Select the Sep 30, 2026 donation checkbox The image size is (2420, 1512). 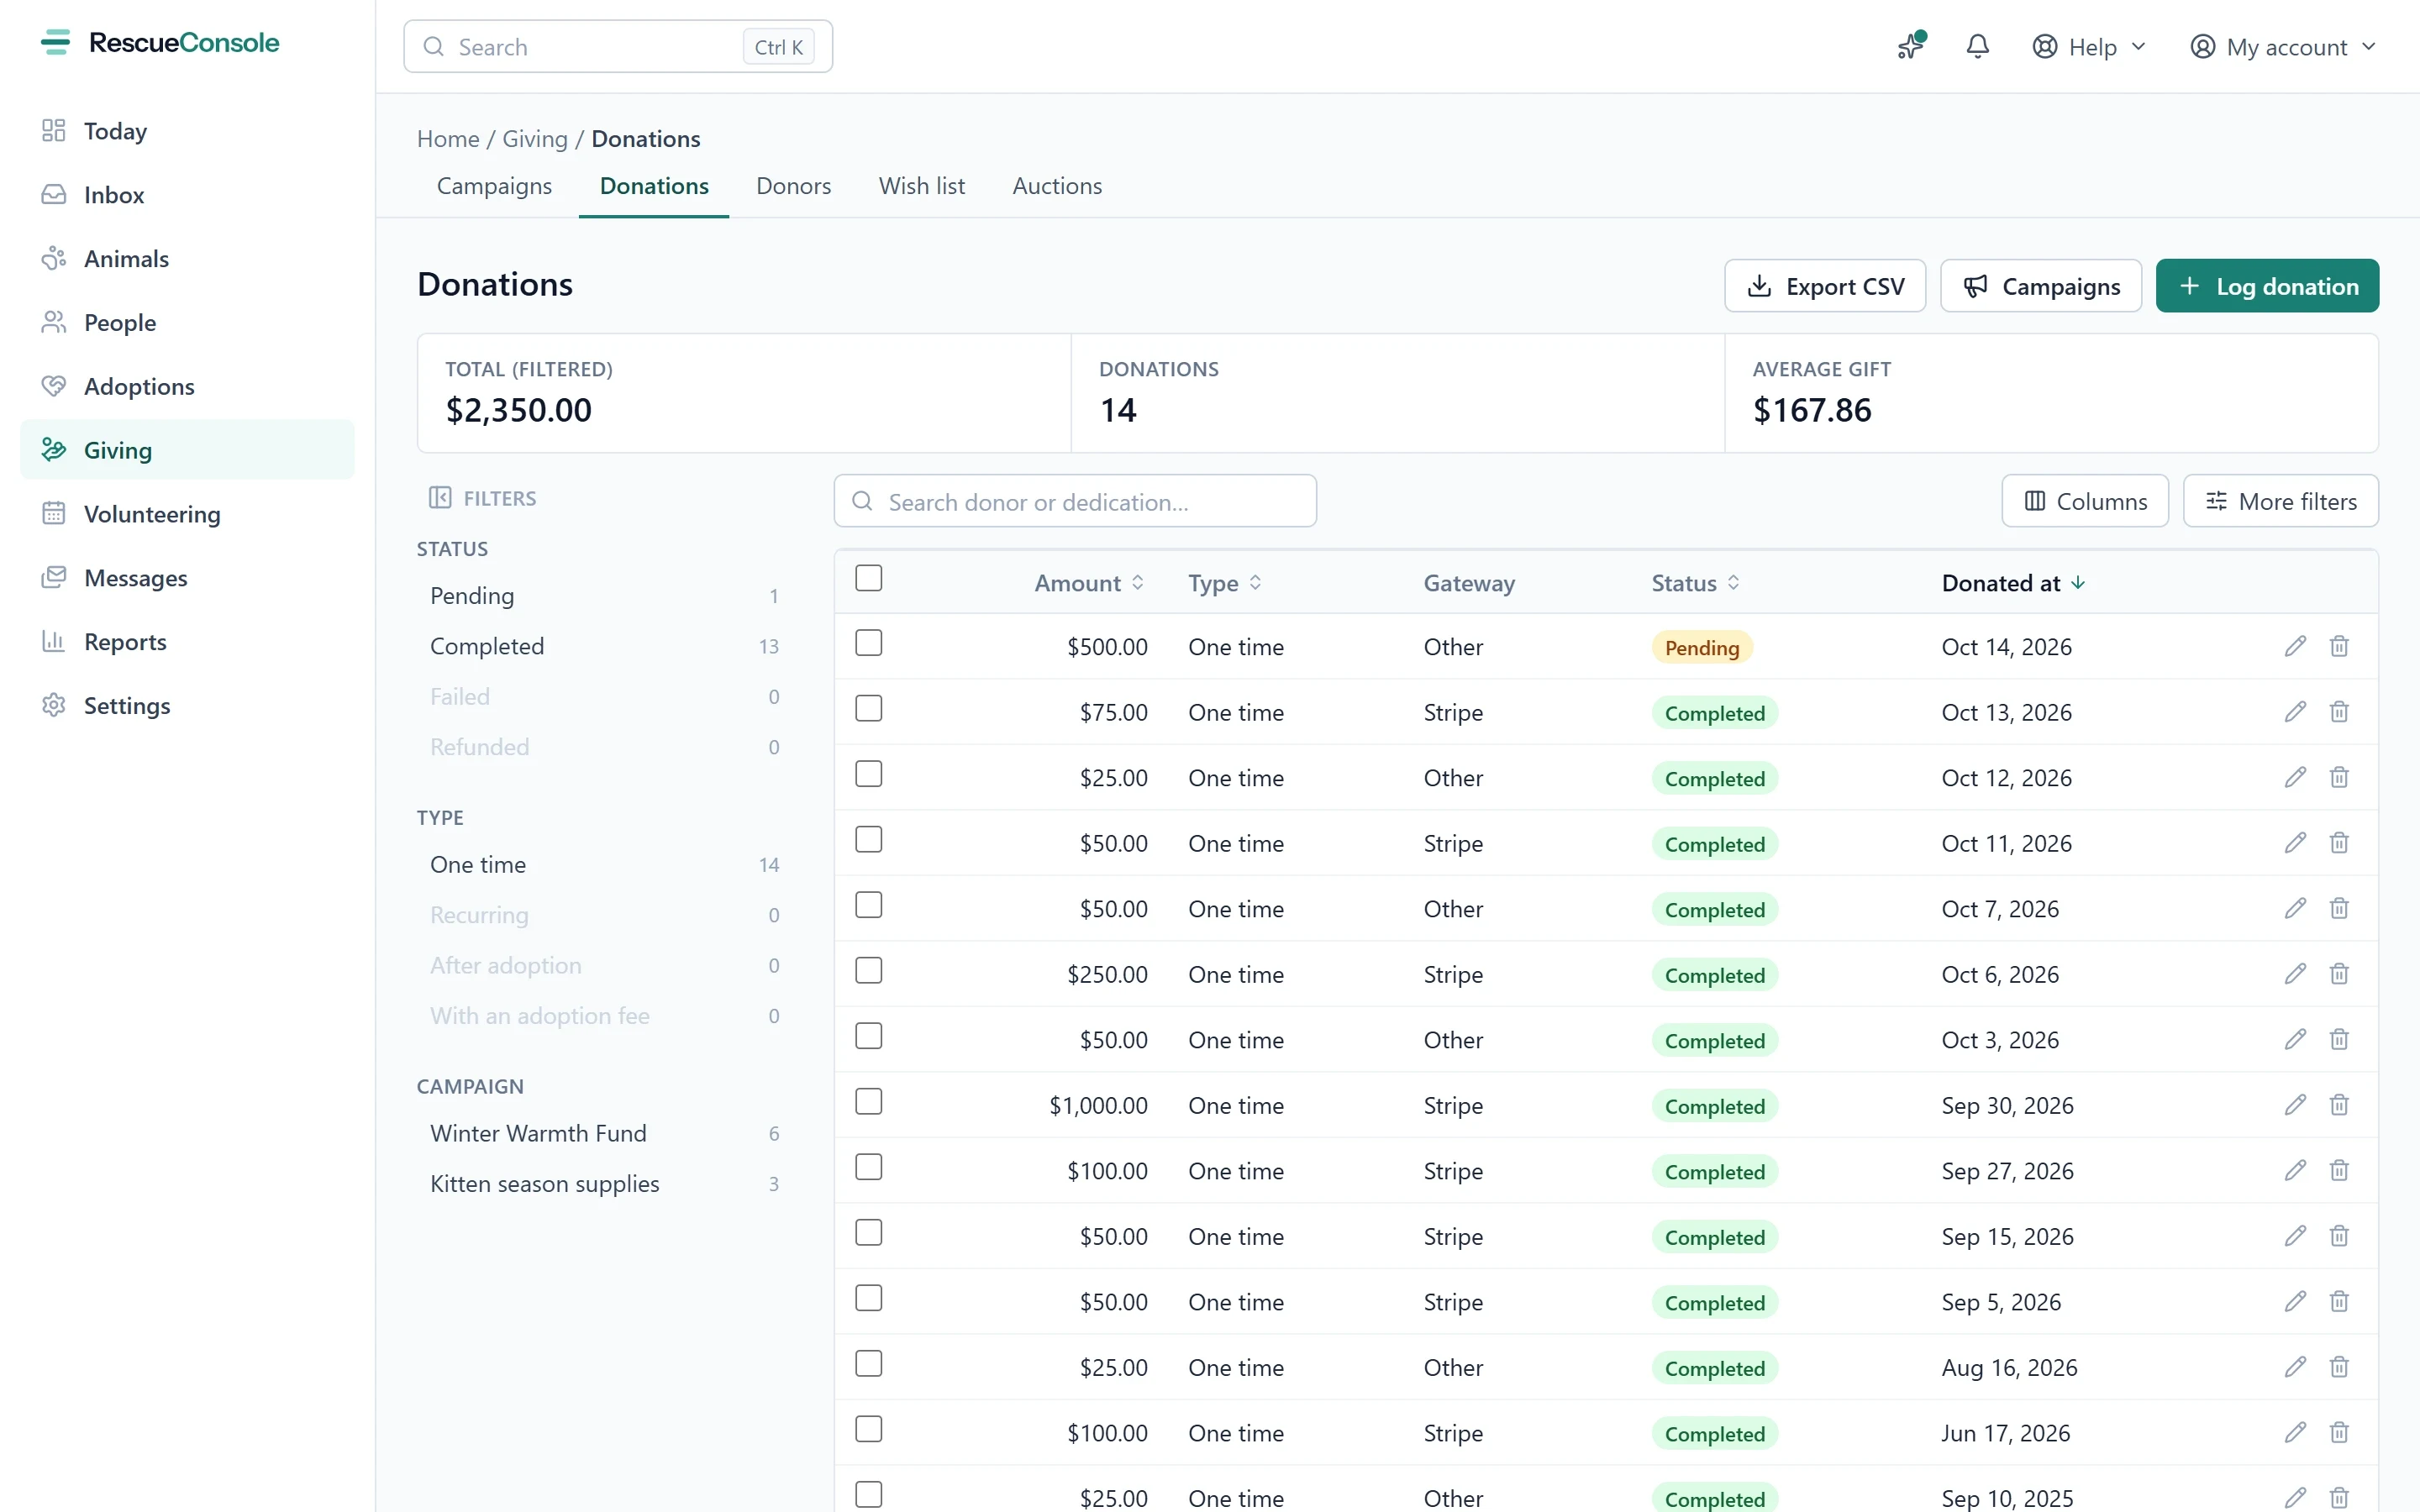[869, 1102]
